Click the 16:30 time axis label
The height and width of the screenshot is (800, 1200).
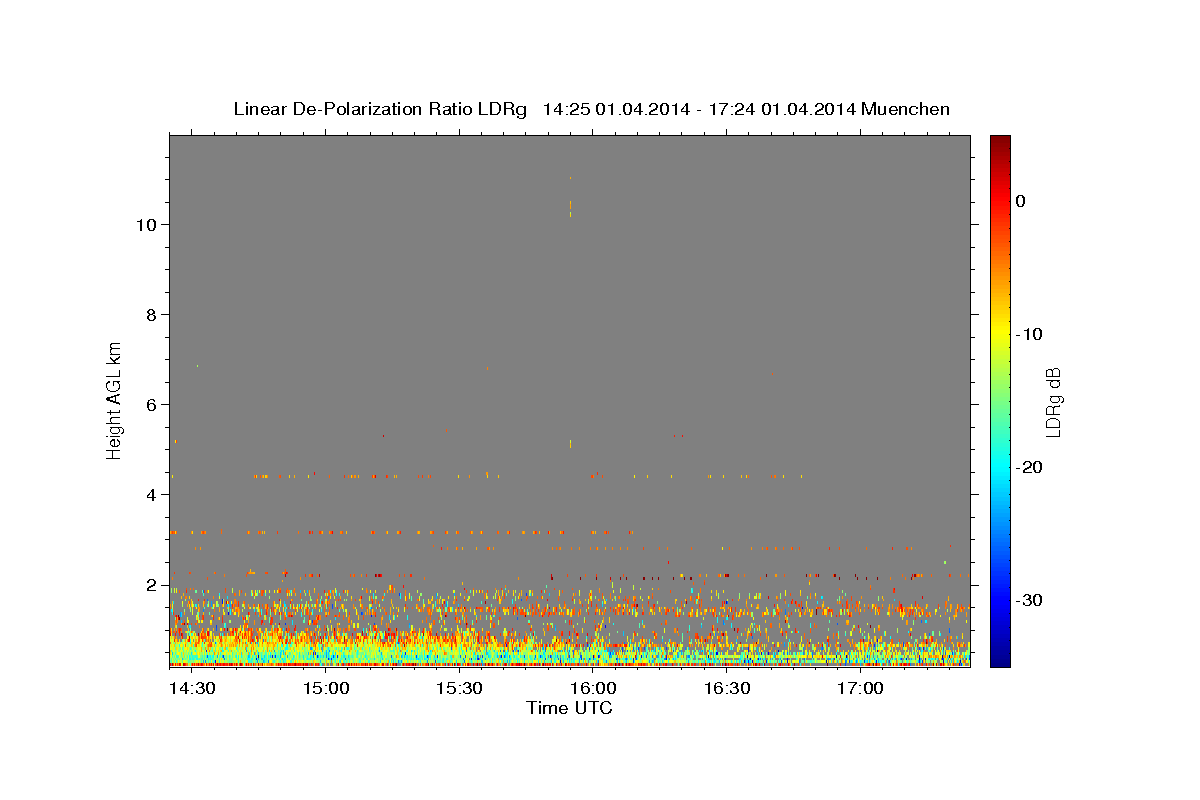[x=726, y=689]
